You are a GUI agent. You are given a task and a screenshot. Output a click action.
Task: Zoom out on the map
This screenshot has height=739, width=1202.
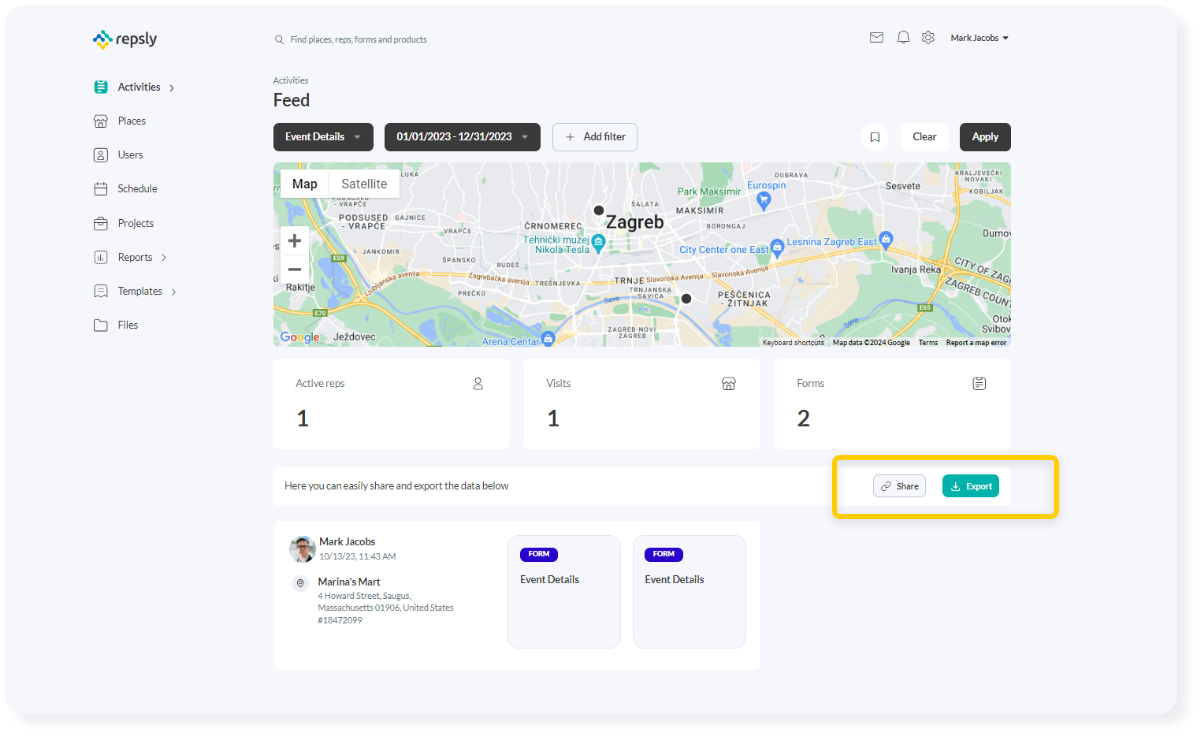(294, 269)
